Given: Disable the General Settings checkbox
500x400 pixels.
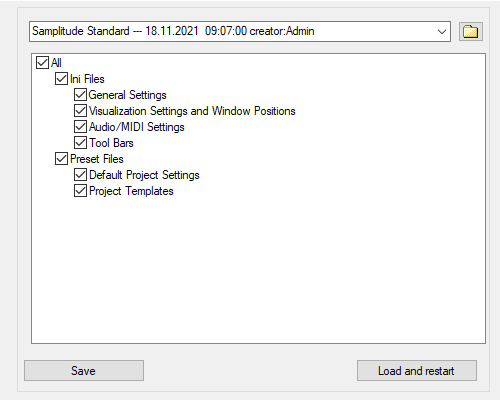Looking at the screenshot, I should pyautogui.click(x=80, y=95).
